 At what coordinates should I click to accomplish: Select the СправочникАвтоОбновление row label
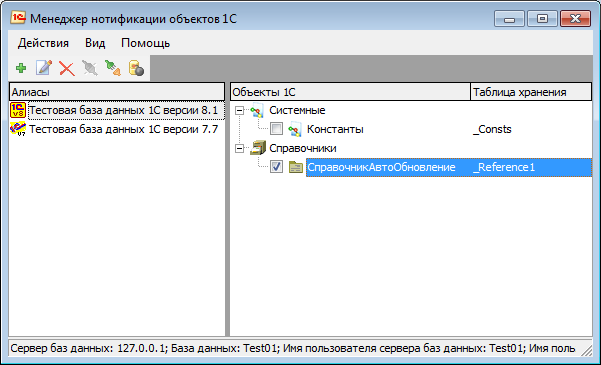[x=381, y=167]
